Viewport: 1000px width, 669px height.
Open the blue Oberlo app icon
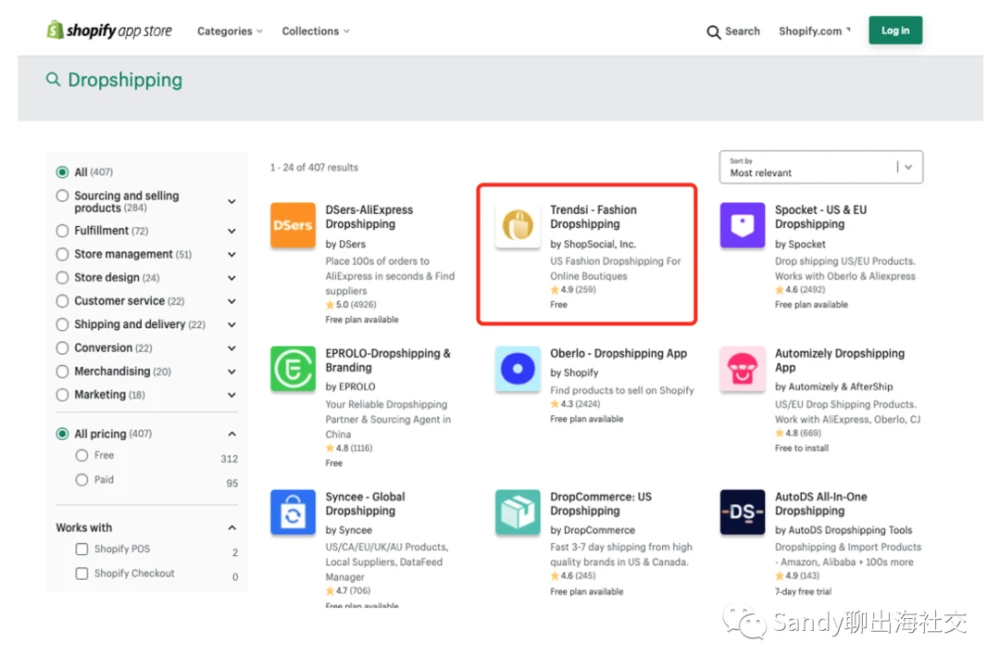(517, 369)
